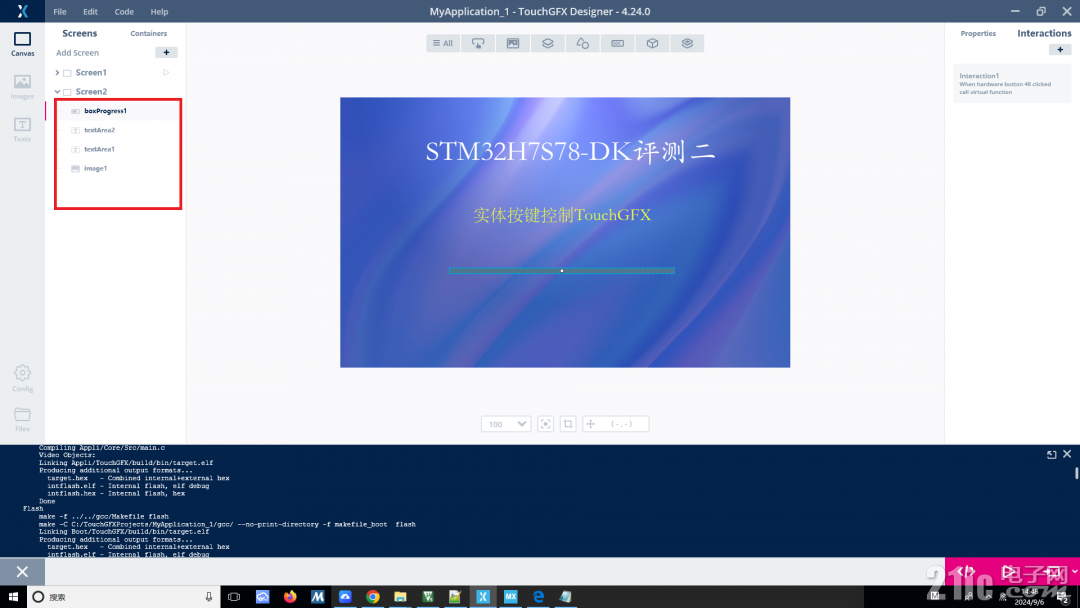1080x608 pixels.
Task: Open File Explorer from the taskbar
Action: 400,597
